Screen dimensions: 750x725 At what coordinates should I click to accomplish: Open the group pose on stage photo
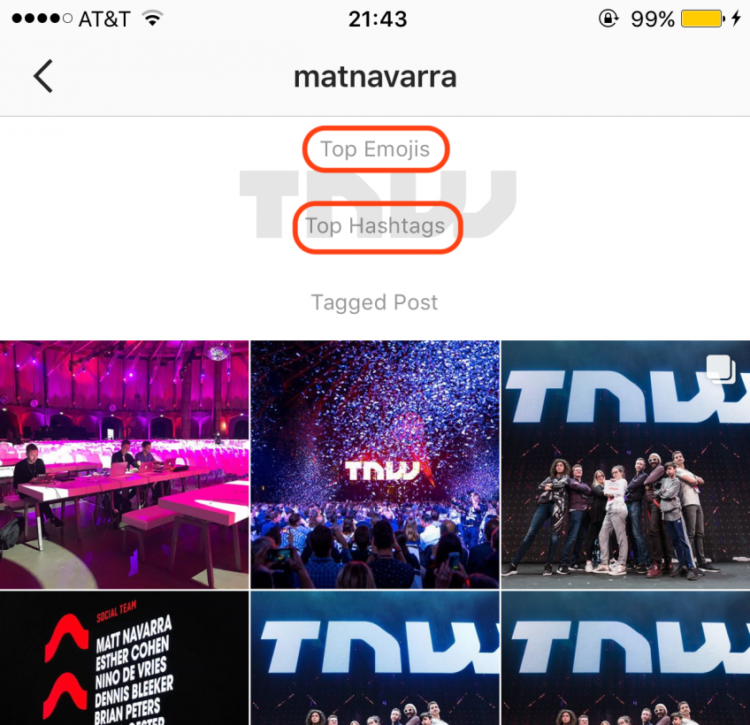626,464
